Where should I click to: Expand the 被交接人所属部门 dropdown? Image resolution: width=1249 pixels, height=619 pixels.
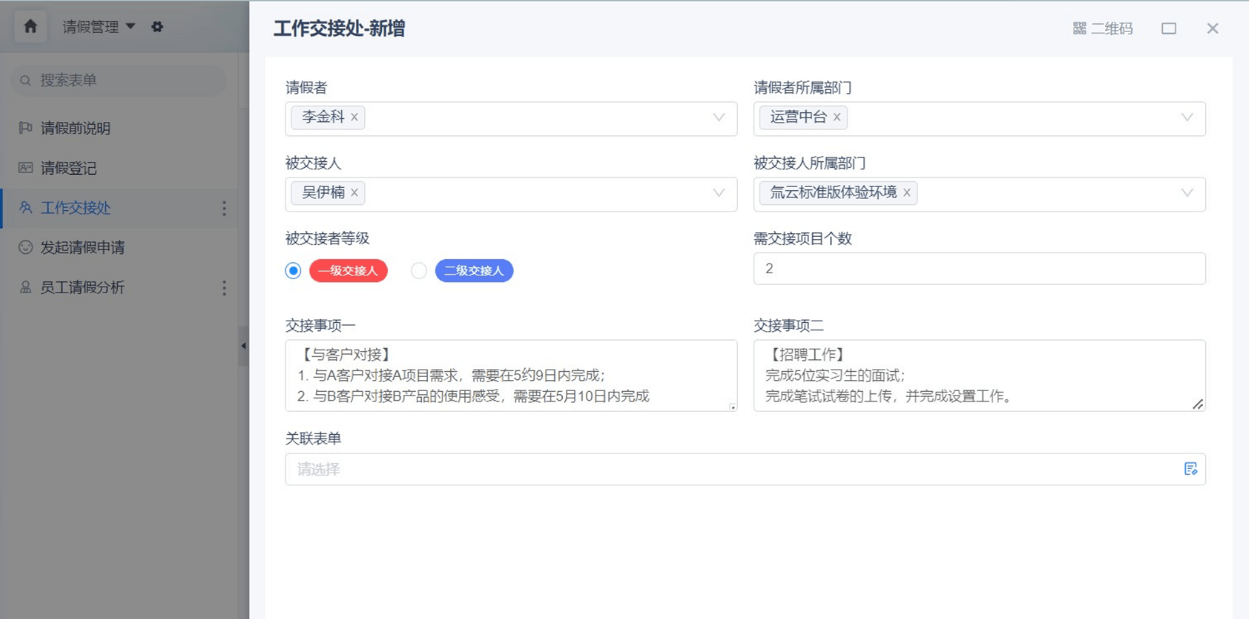[x=1186, y=194]
